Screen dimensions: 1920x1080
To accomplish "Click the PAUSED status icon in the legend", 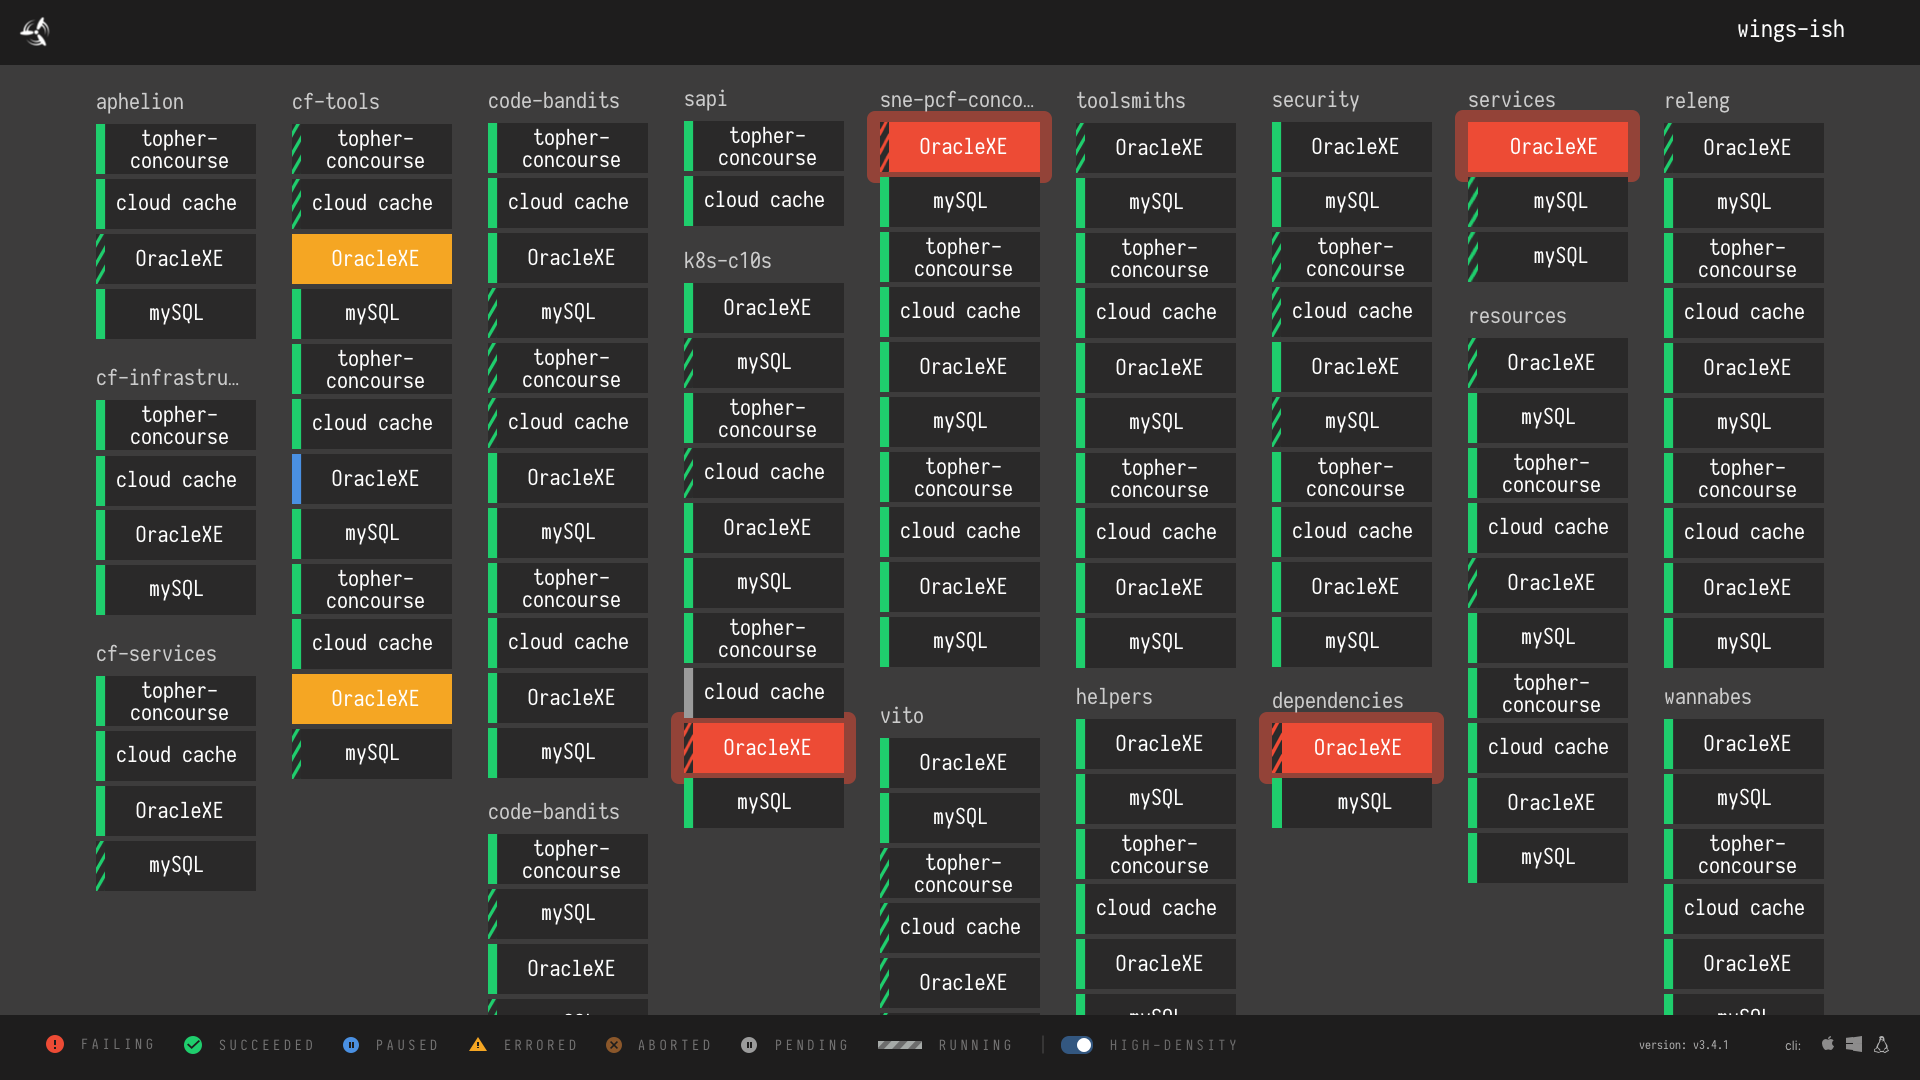I will [351, 1044].
